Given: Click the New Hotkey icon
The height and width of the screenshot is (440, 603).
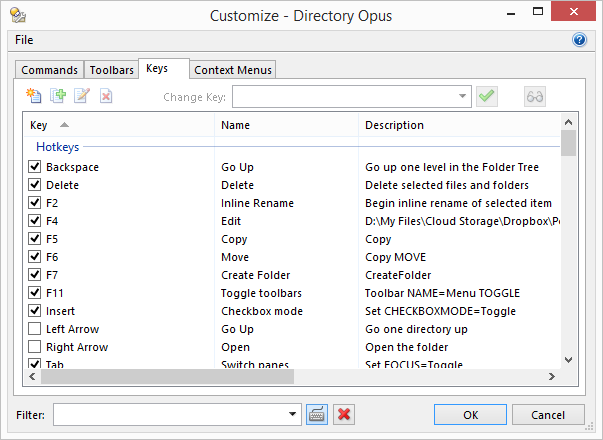Looking at the screenshot, I should point(34,96).
